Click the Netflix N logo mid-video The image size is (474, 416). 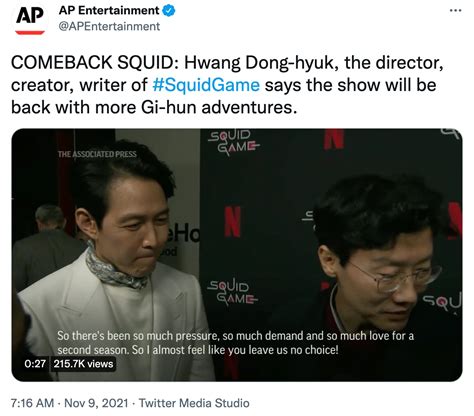point(232,221)
